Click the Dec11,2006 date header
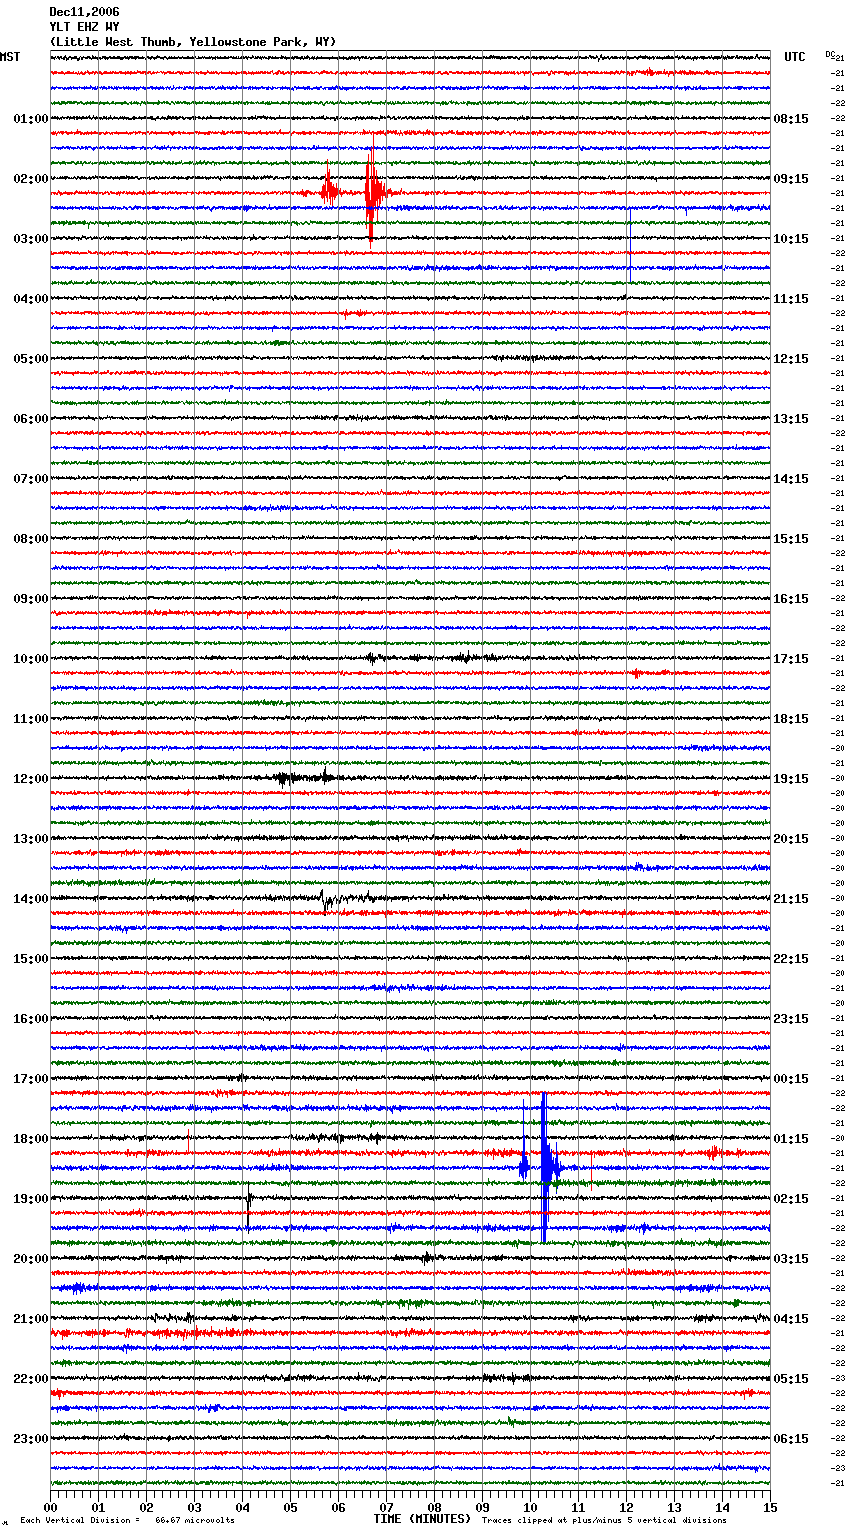This screenshot has height=1534, width=850. pyautogui.click(x=84, y=12)
